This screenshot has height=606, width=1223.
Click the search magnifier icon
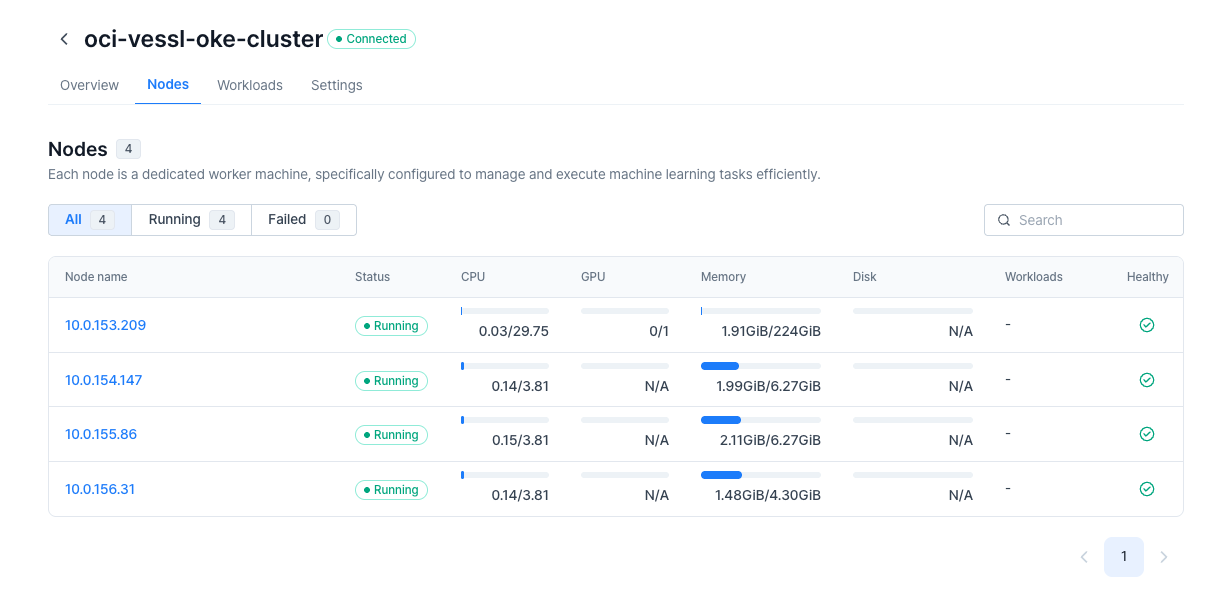click(1004, 220)
